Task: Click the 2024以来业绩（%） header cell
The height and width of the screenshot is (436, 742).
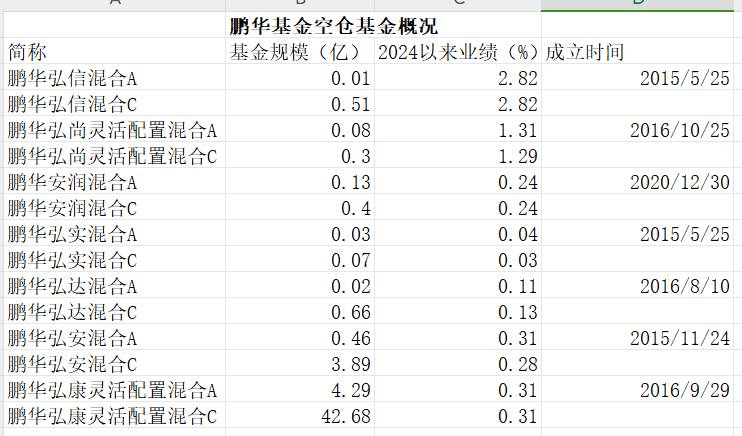Action: (x=458, y=52)
